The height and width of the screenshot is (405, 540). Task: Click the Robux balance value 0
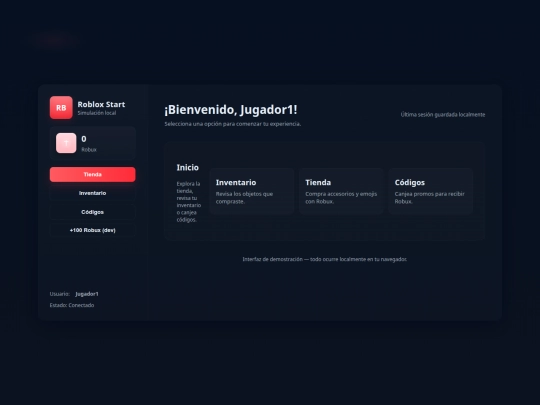coord(84,139)
